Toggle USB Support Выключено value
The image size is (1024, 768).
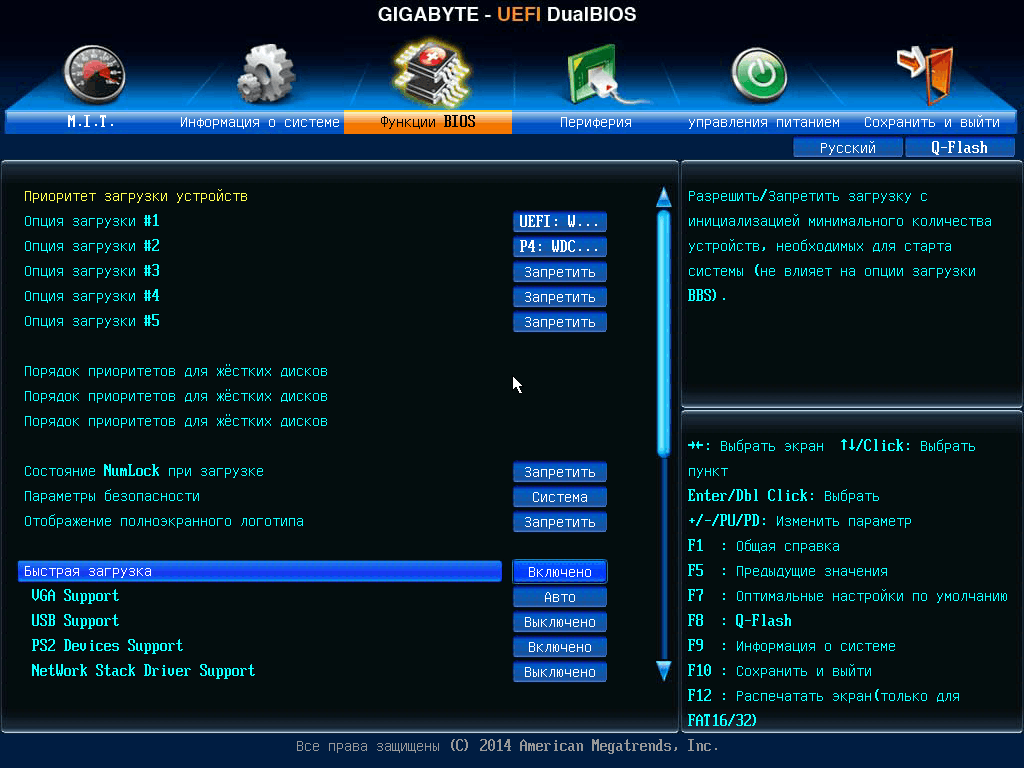[x=560, y=622]
